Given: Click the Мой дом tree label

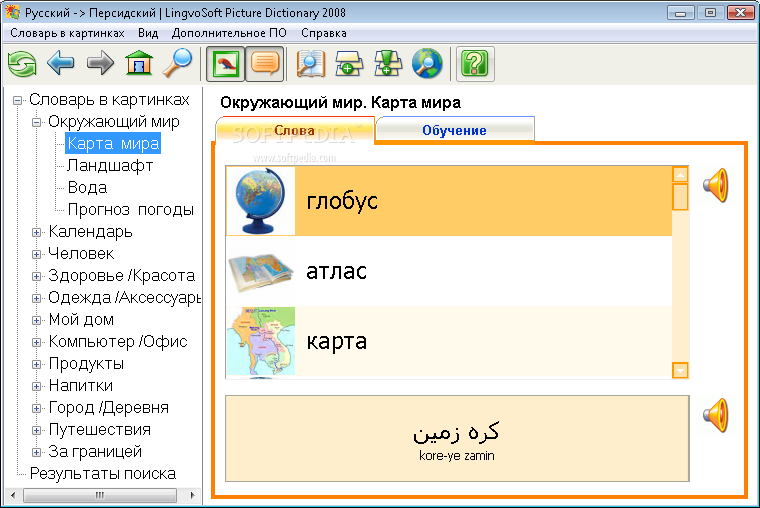Looking at the screenshot, I should click(81, 319).
